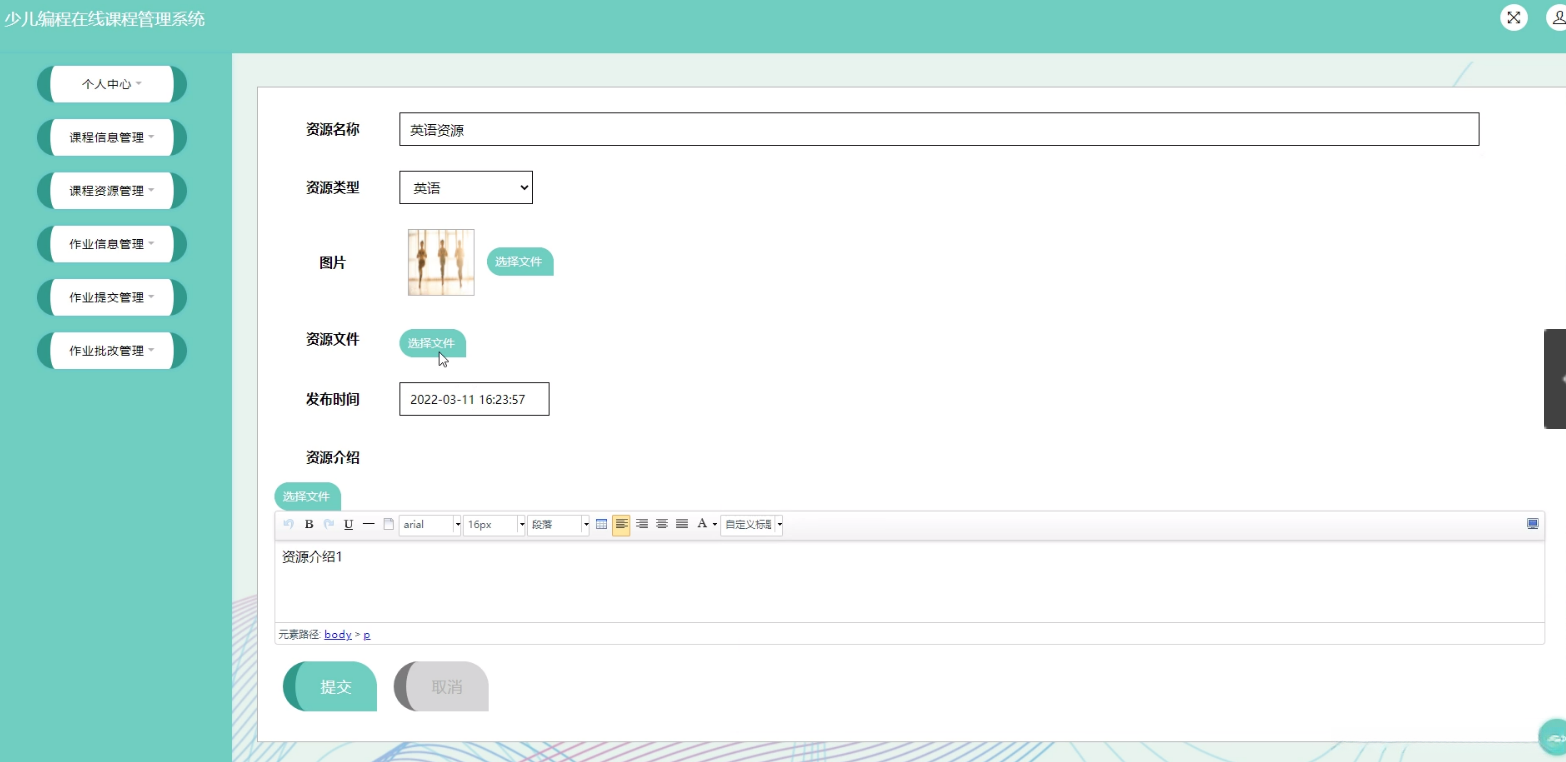
Task: Insert a horizontal rule in the editor
Action: click(x=369, y=524)
